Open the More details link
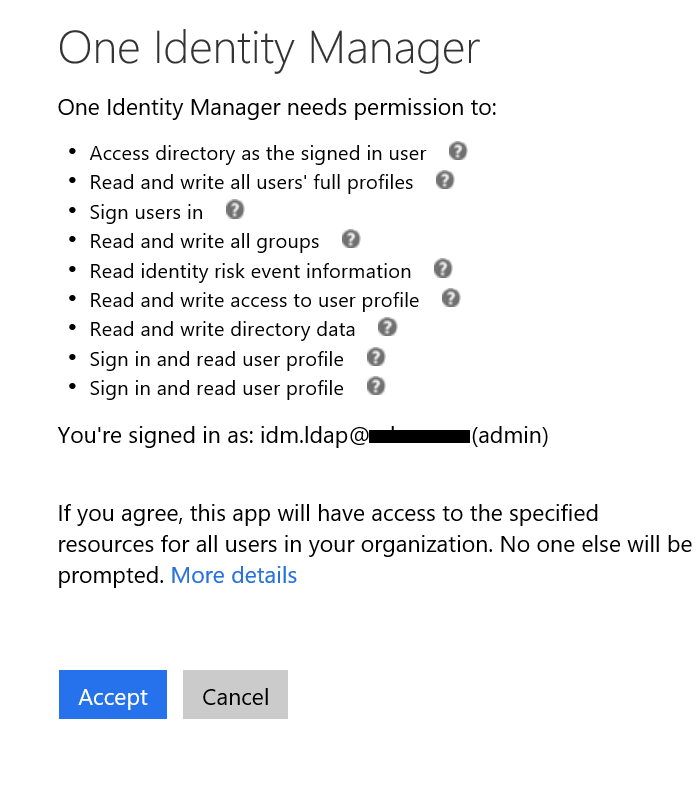699x805 pixels. pyautogui.click(x=234, y=576)
